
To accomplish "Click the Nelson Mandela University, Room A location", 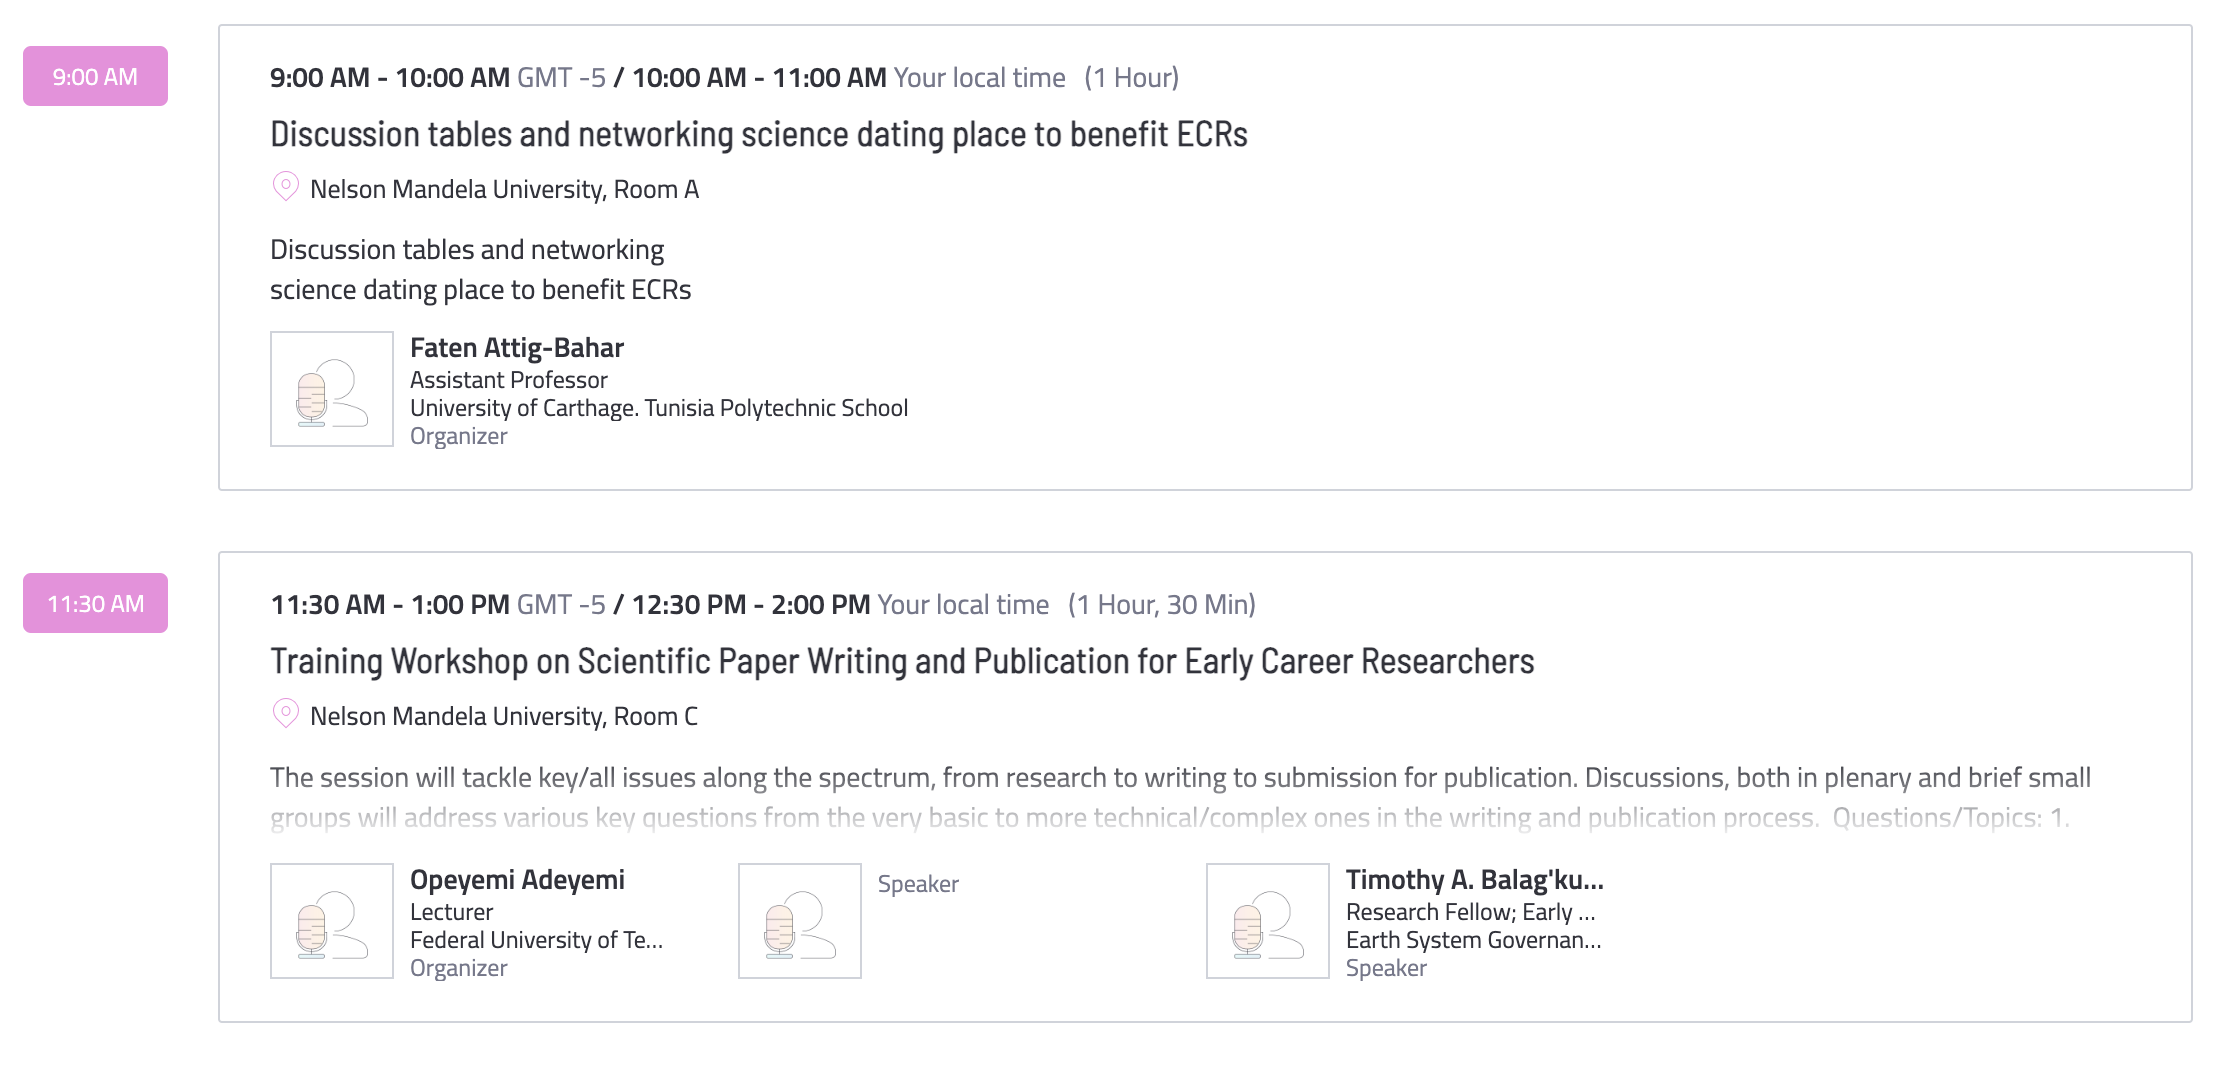I will (504, 189).
